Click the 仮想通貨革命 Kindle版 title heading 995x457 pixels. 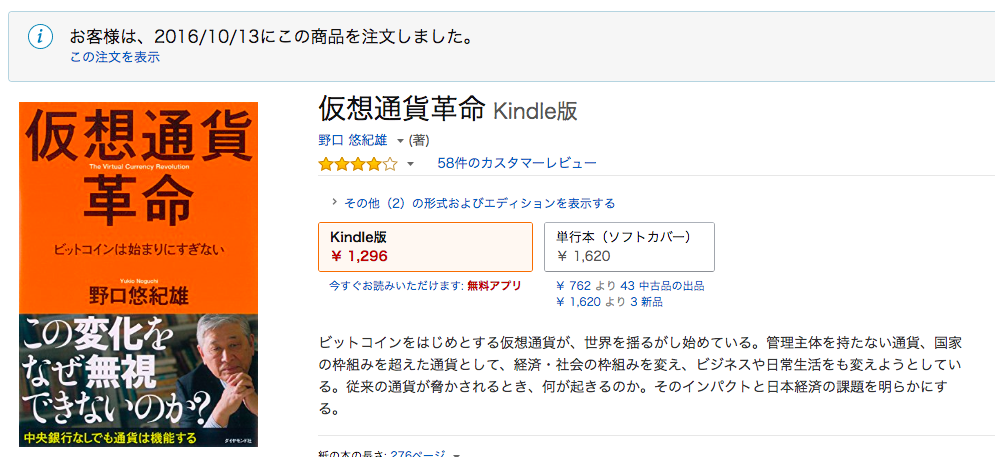click(447, 110)
